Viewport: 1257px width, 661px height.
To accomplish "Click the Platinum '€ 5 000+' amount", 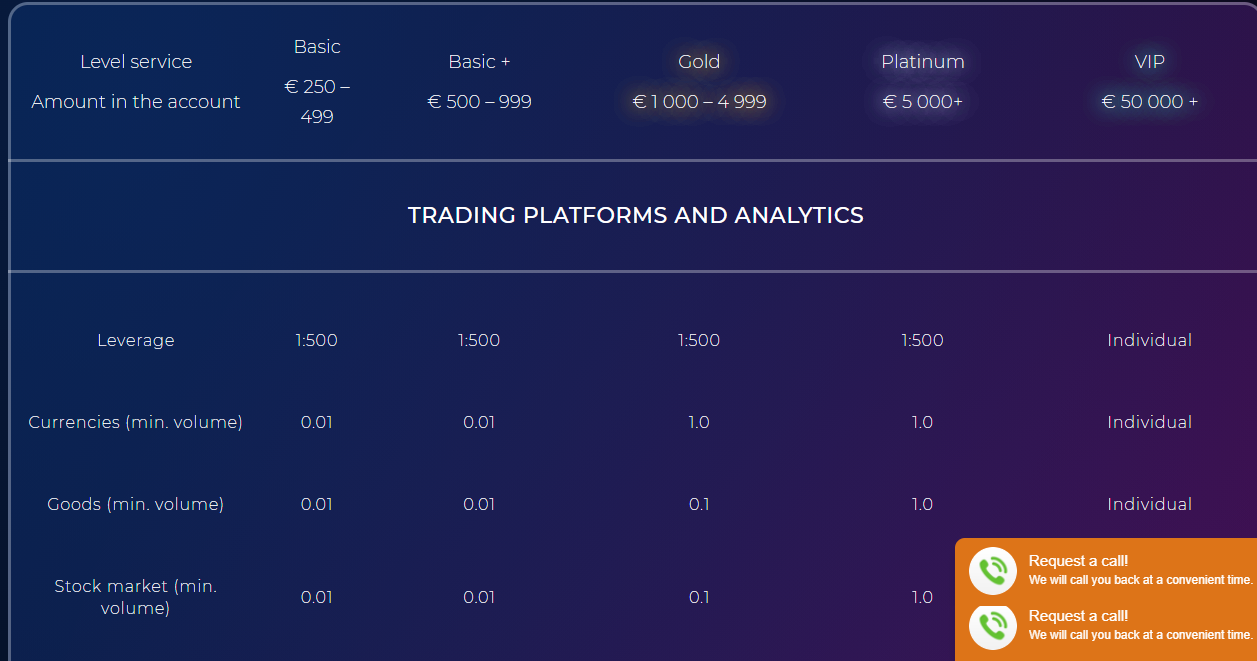I will point(922,102).
